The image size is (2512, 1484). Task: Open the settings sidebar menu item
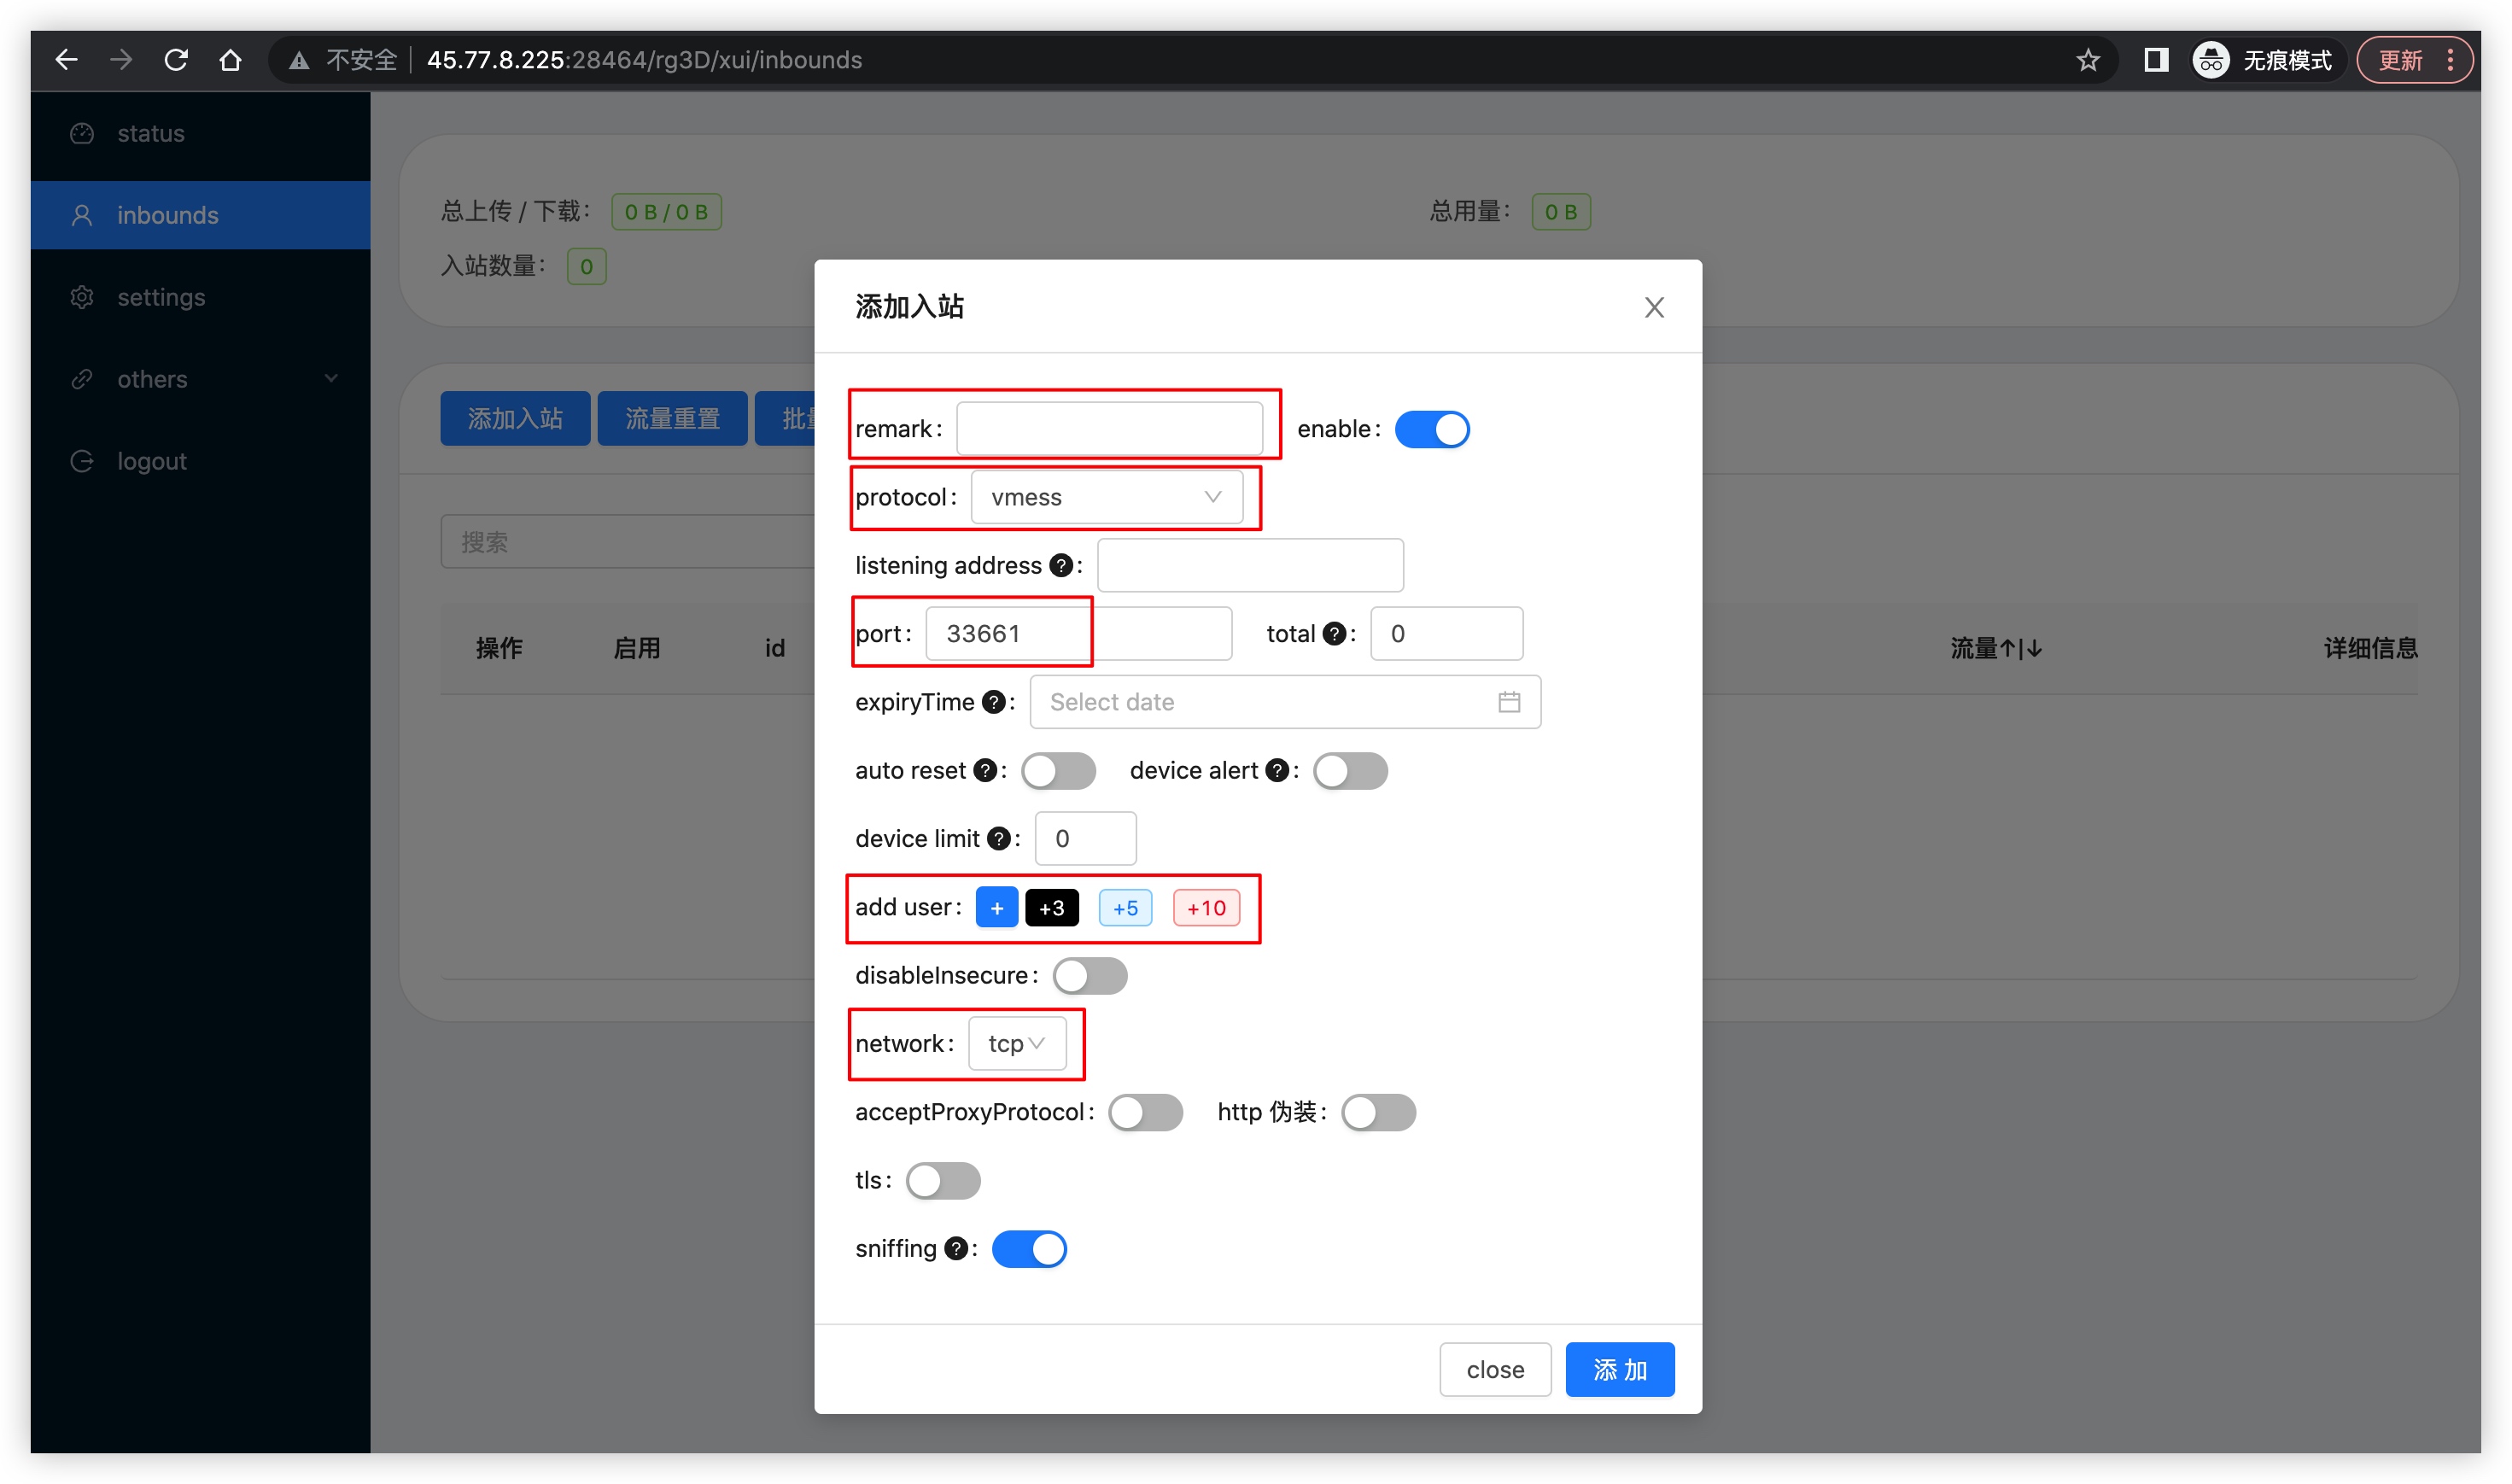coord(160,297)
